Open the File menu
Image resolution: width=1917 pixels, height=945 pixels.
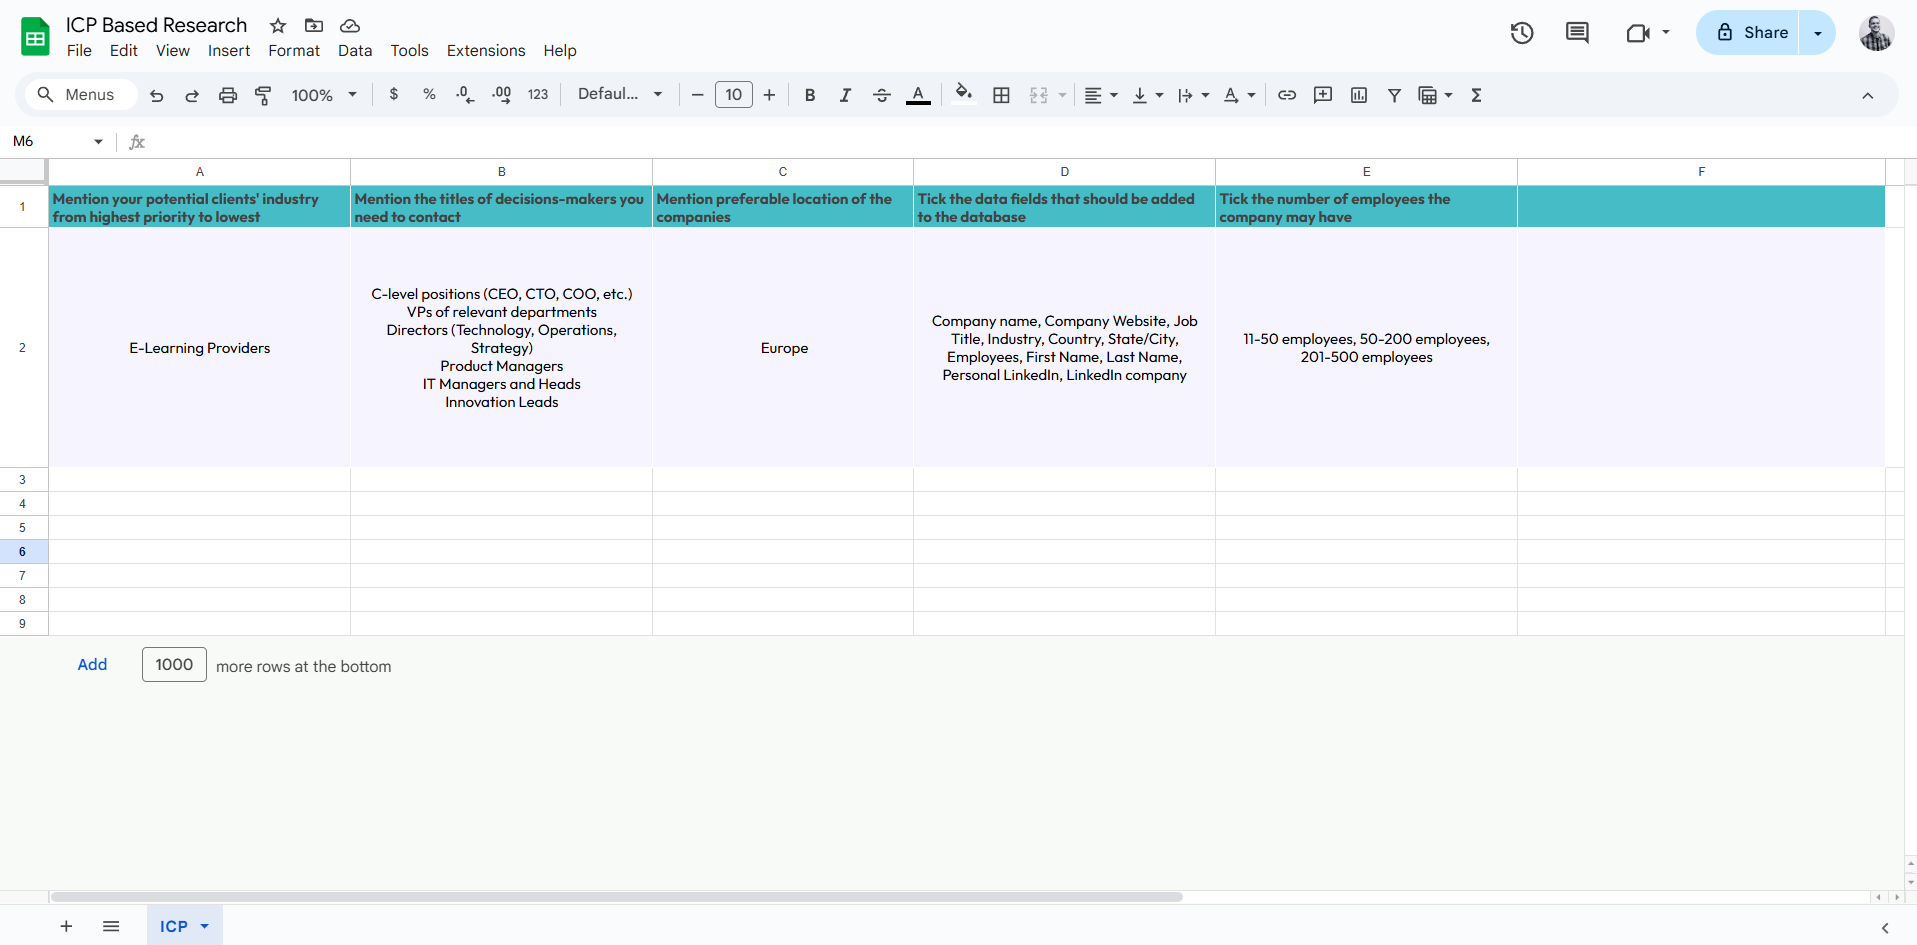click(x=79, y=50)
